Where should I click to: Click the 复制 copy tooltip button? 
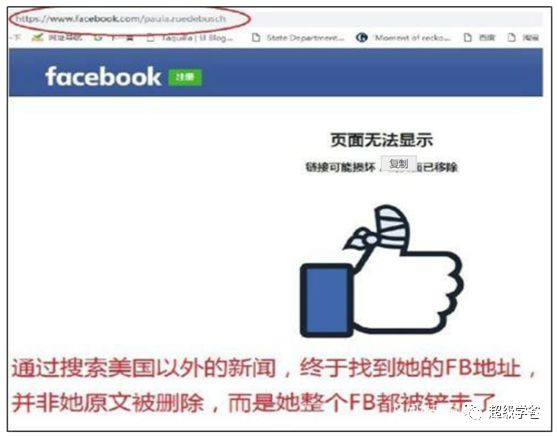(x=399, y=164)
